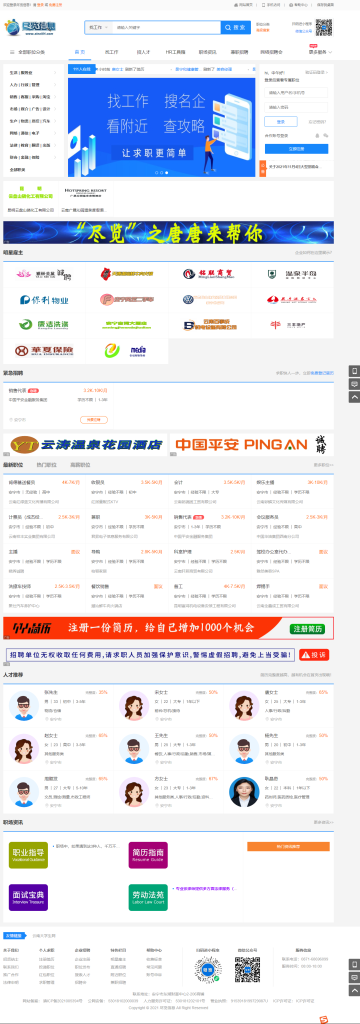Click 佛利物业 company logo
Image resolution: width=360 pixels, height=1024 pixels.
(x=44, y=300)
